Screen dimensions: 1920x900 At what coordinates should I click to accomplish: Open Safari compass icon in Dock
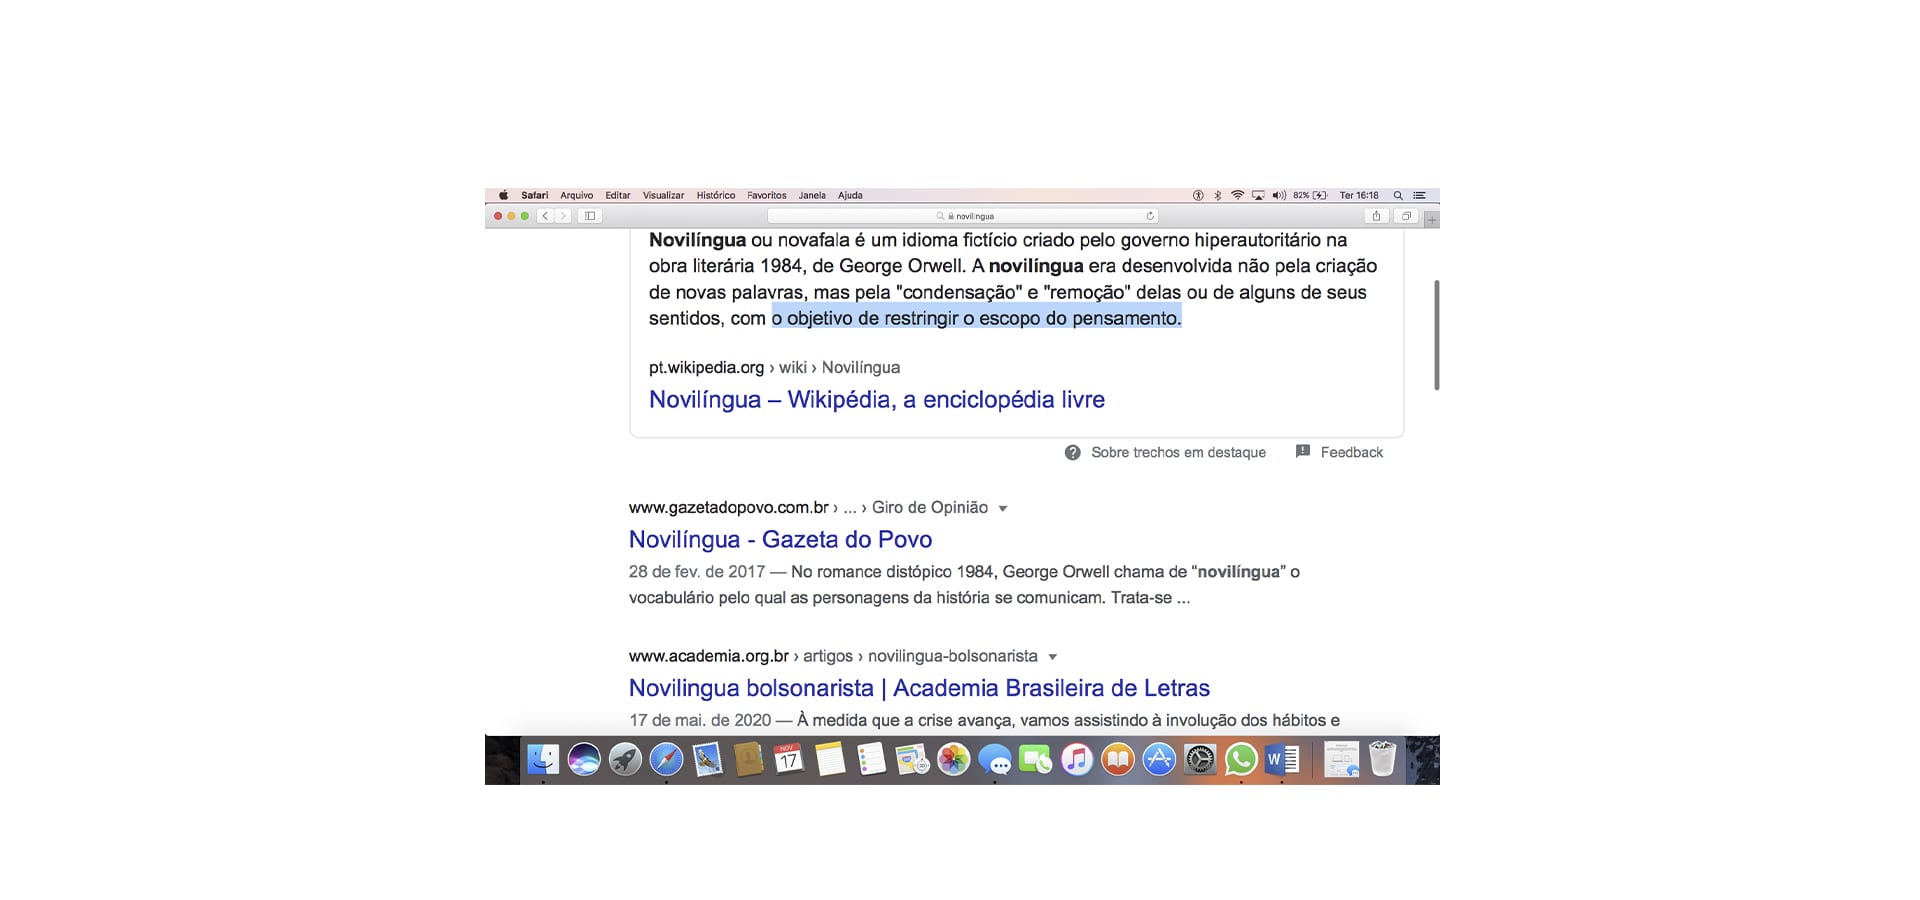point(666,760)
